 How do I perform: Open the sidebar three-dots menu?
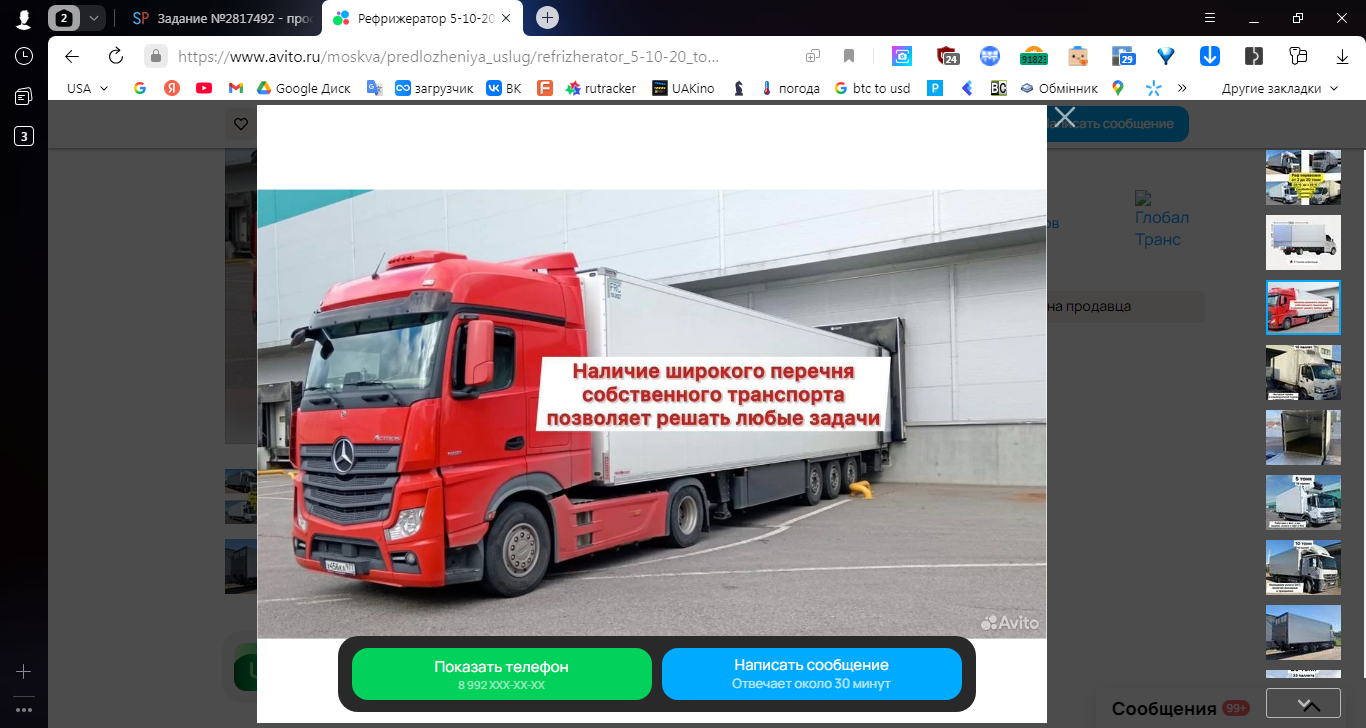[x=24, y=709]
